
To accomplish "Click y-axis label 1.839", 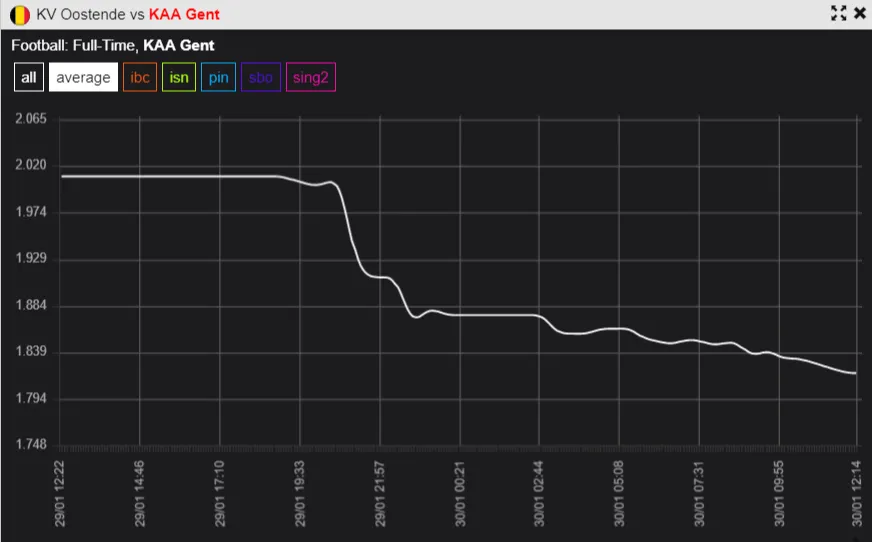I will pos(31,352).
